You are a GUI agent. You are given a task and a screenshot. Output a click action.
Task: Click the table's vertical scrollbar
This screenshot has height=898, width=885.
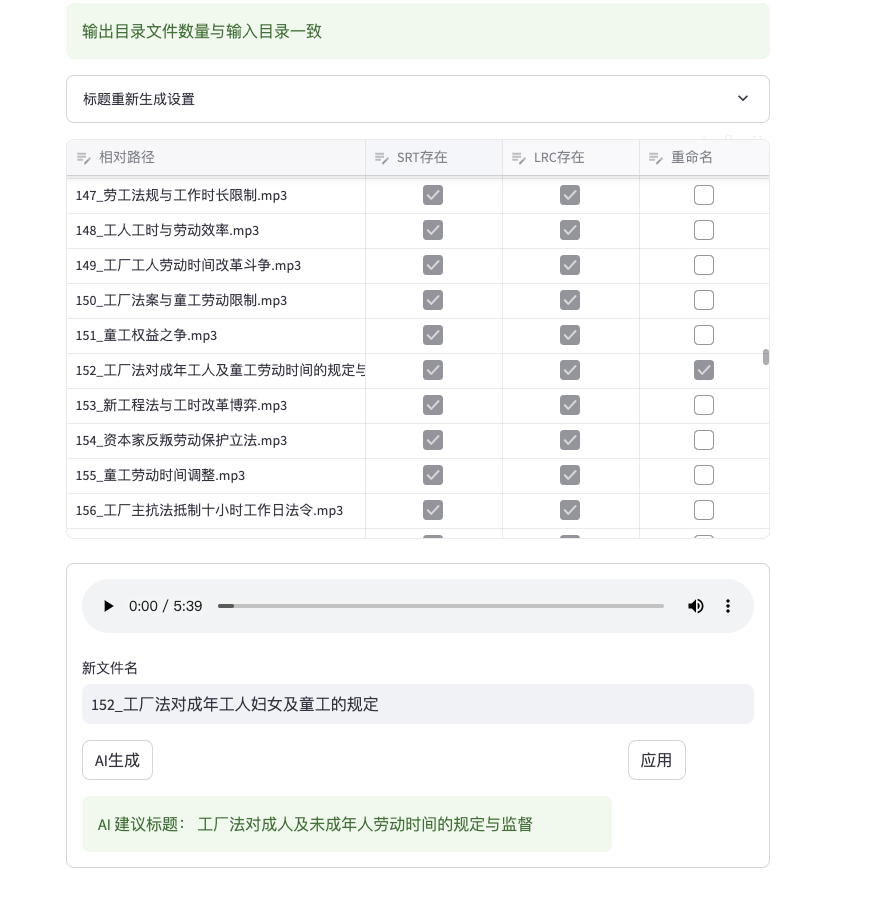(767, 355)
